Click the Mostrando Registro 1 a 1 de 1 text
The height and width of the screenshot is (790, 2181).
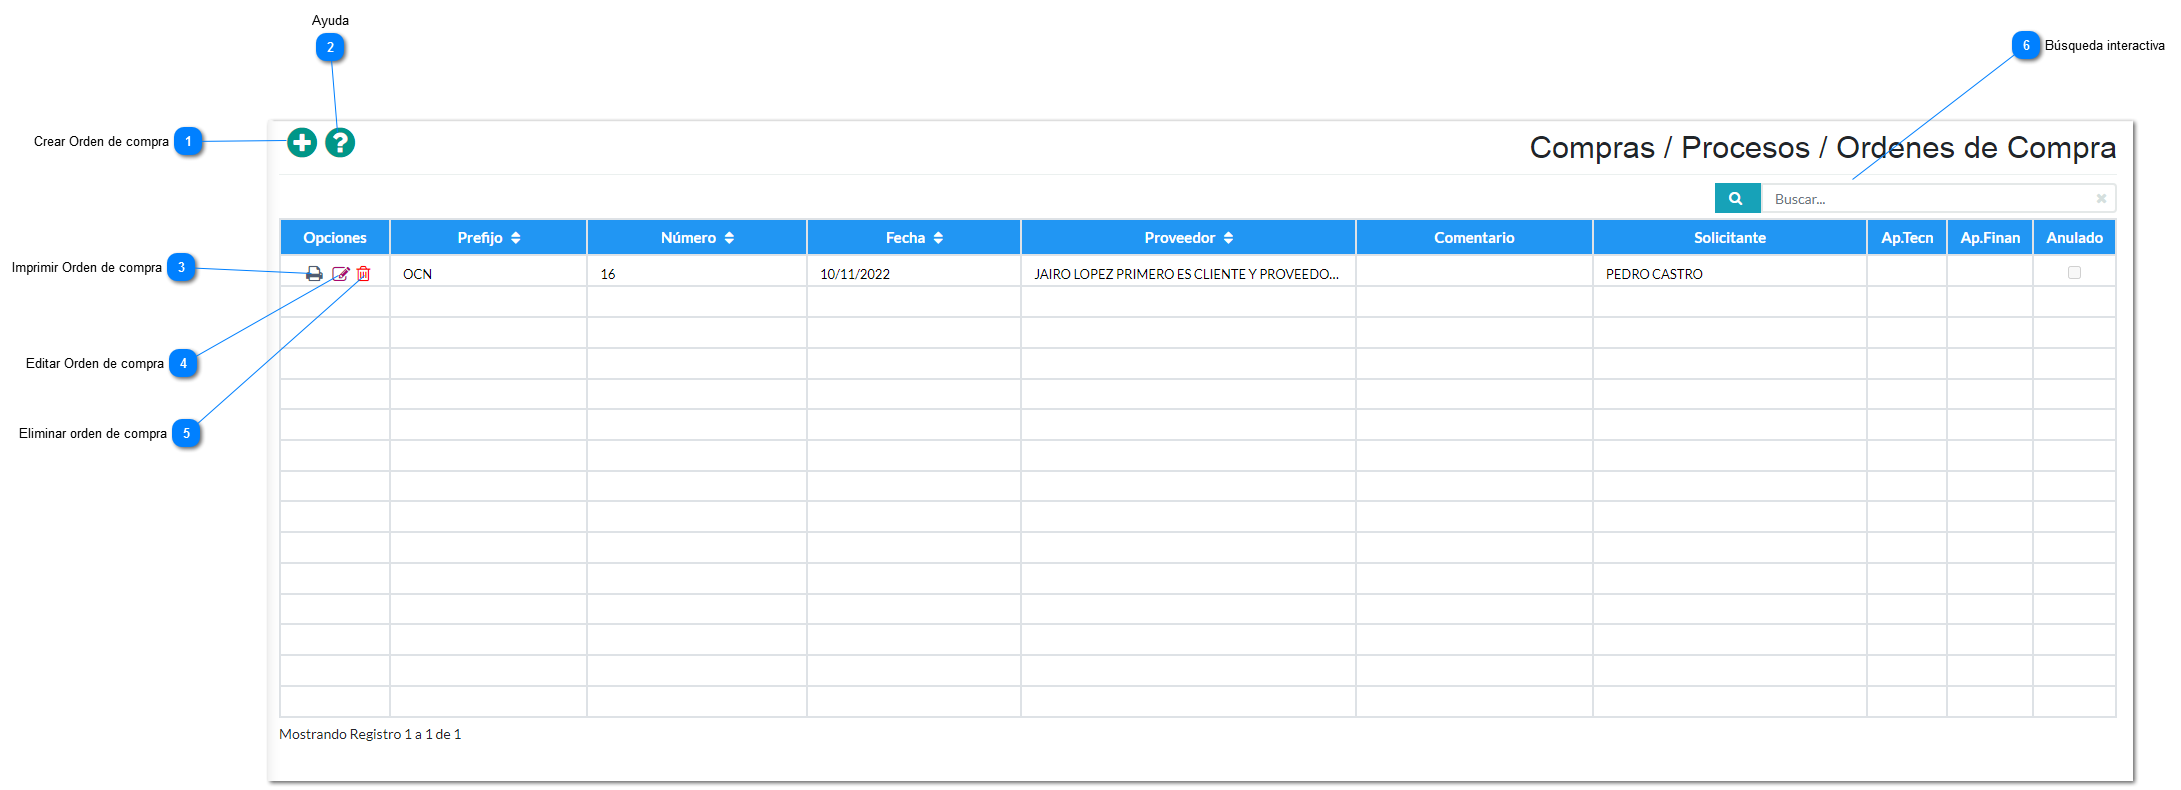point(370,734)
